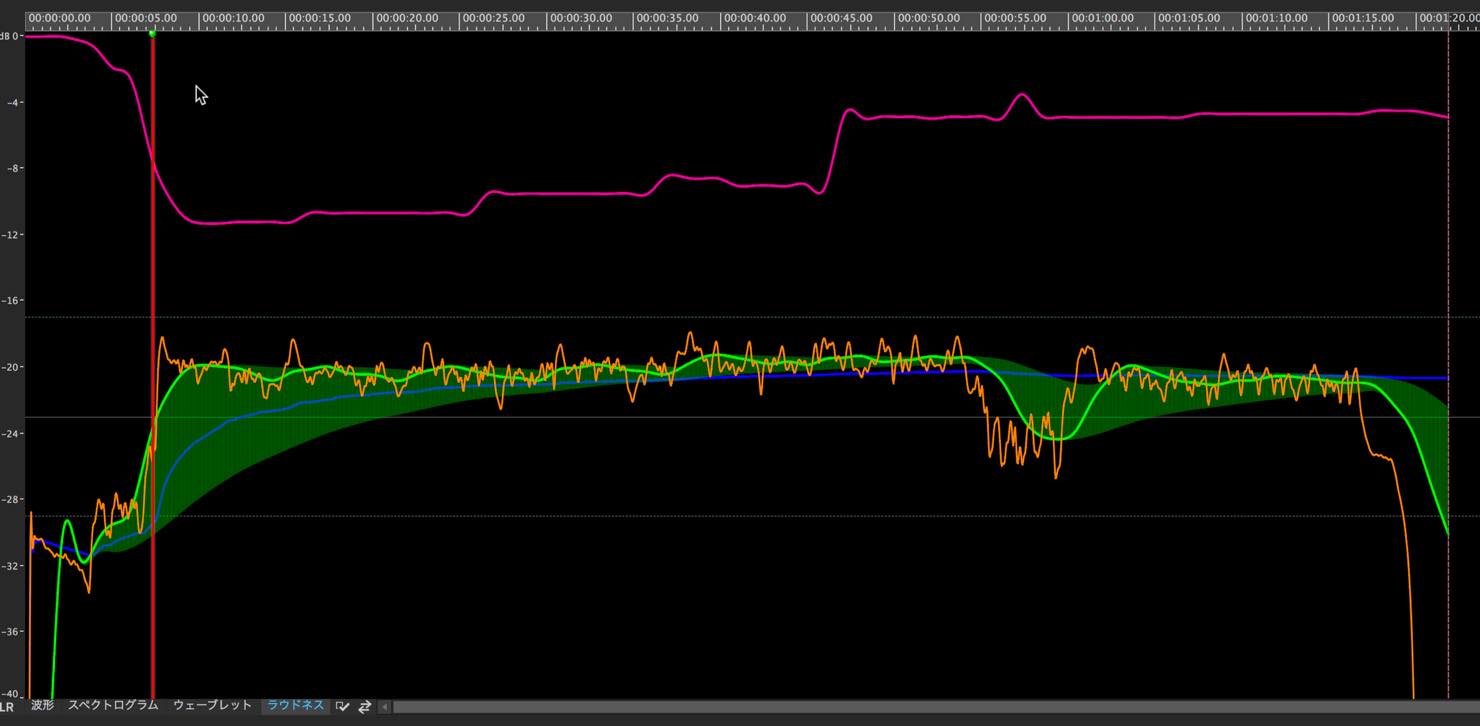Click the 00:01:15.00 mark on the time ruler
This screenshot has width=1480, height=726.
1362,18
